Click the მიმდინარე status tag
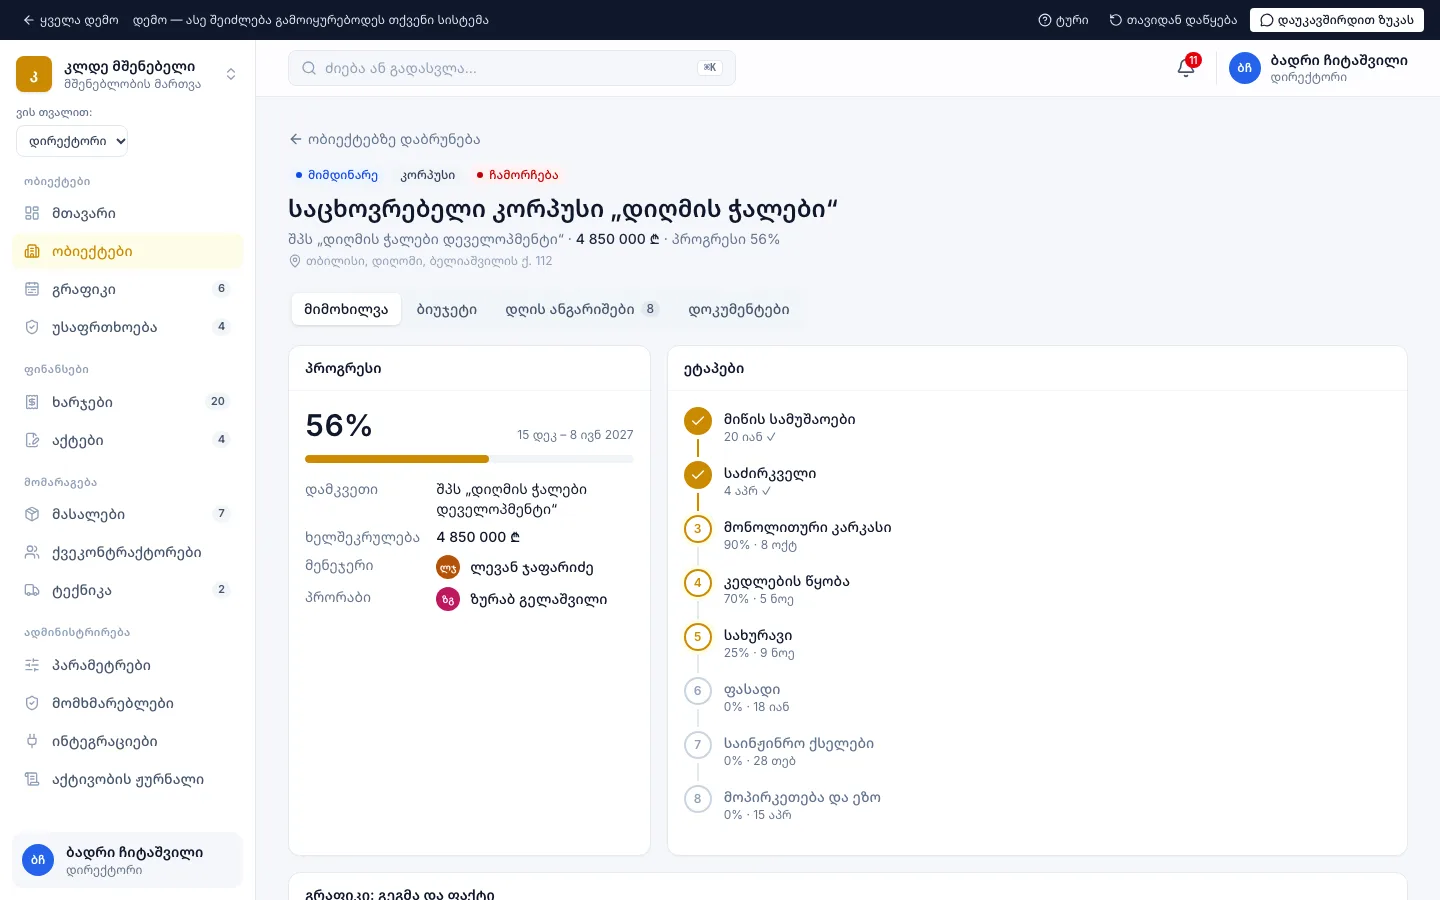This screenshot has height=900, width=1440. [x=336, y=175]
